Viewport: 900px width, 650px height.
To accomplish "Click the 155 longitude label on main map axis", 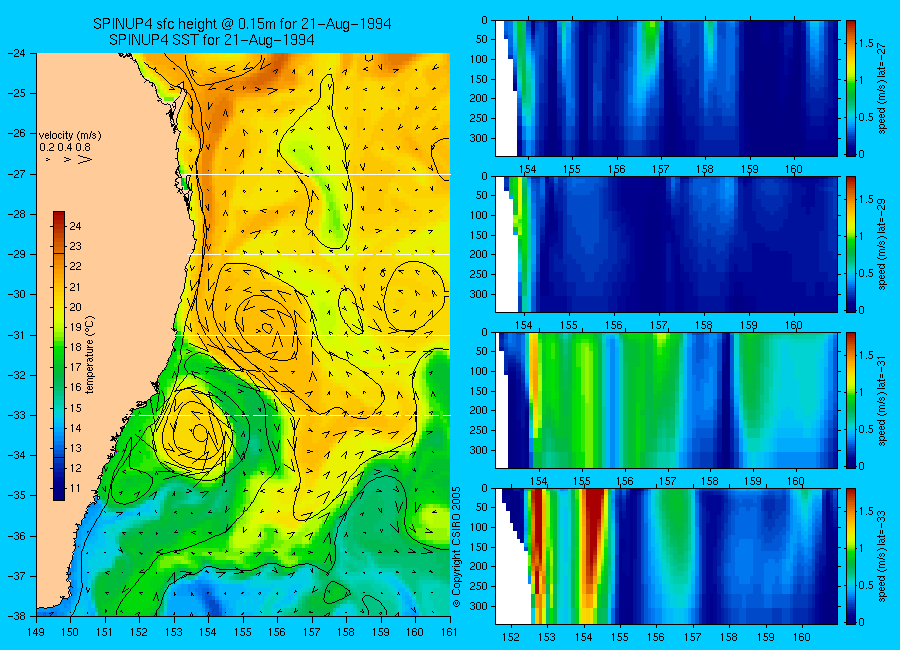I will (243, 632).
